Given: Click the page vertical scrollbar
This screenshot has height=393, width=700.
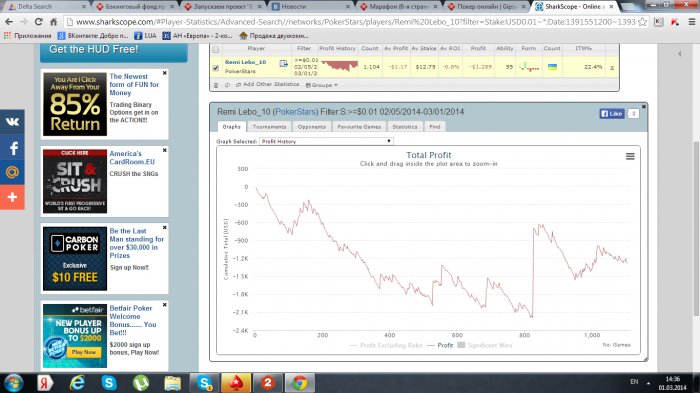Looking at the screenshot, I should (x=696, y=228).
